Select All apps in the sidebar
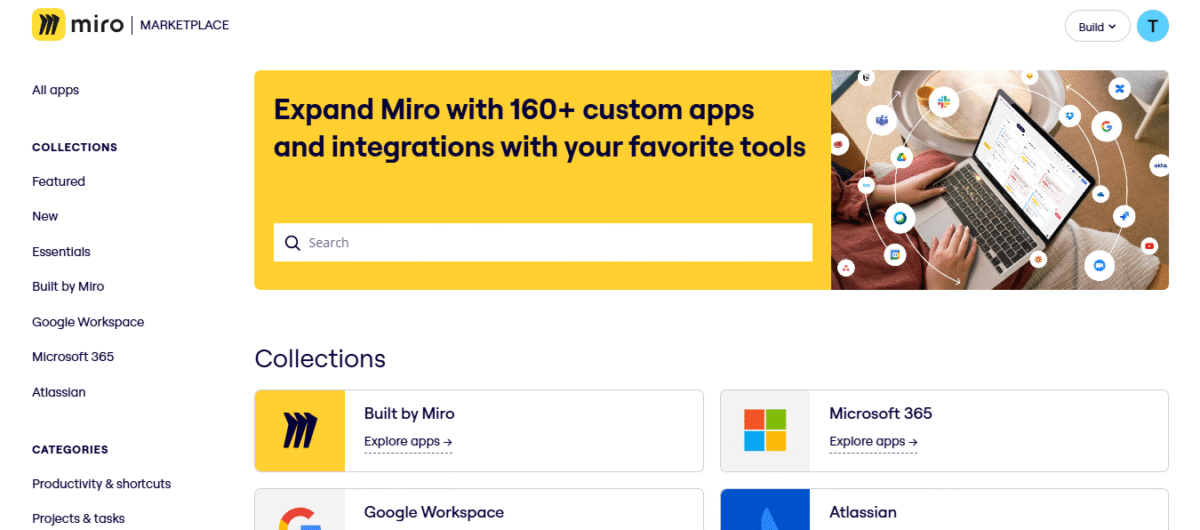The width and height of the screenshot is (1200, 530). tap(55, 90)
